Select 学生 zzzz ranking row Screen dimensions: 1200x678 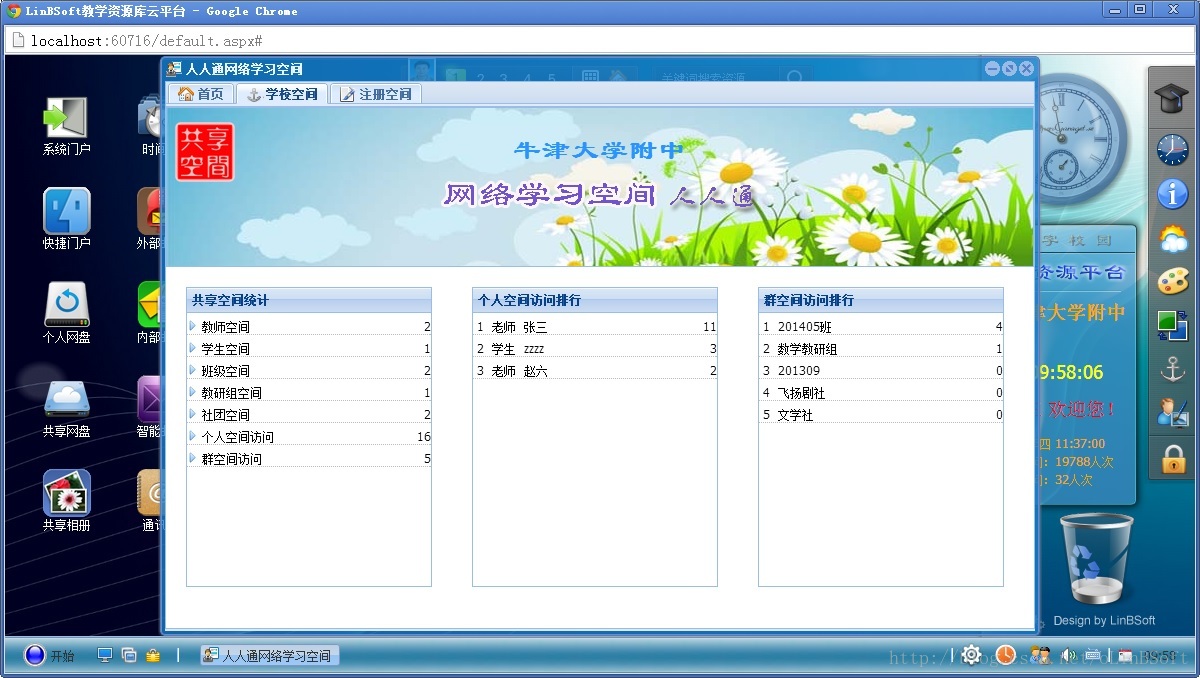click(595, 349)
